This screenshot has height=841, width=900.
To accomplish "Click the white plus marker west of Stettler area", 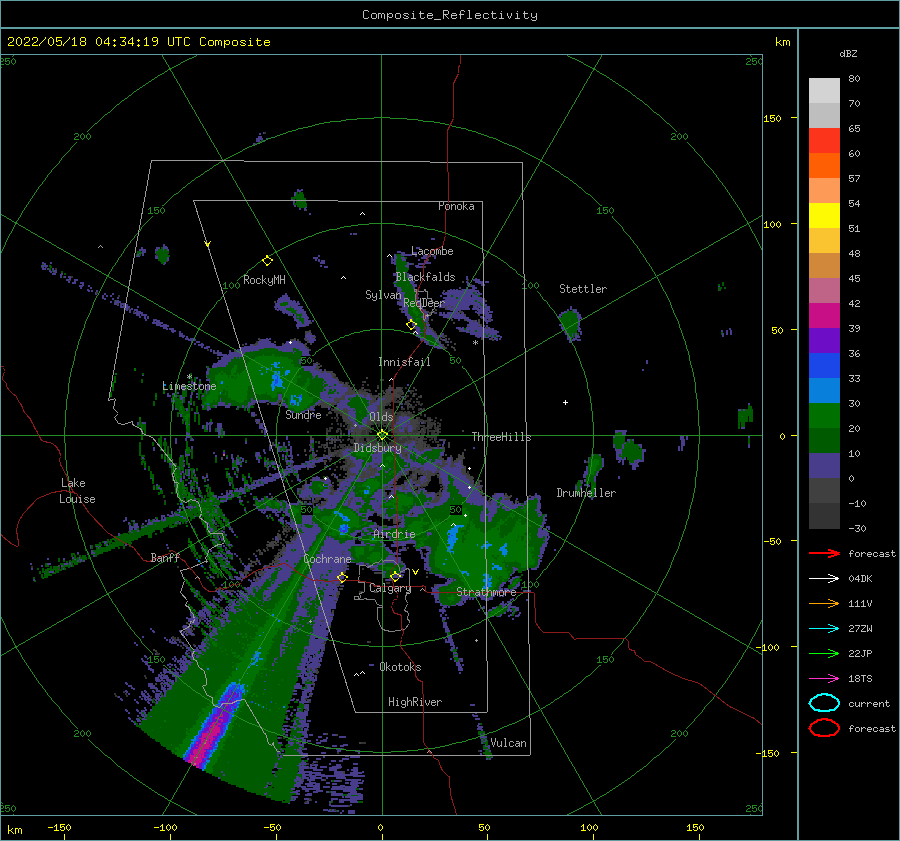I will click(x=565, y=402).
